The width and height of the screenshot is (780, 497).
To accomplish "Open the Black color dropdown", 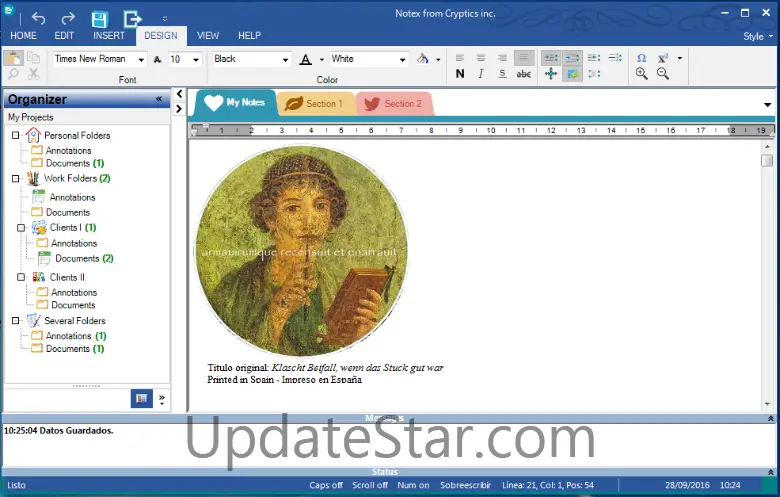I will tap(286, 60).
